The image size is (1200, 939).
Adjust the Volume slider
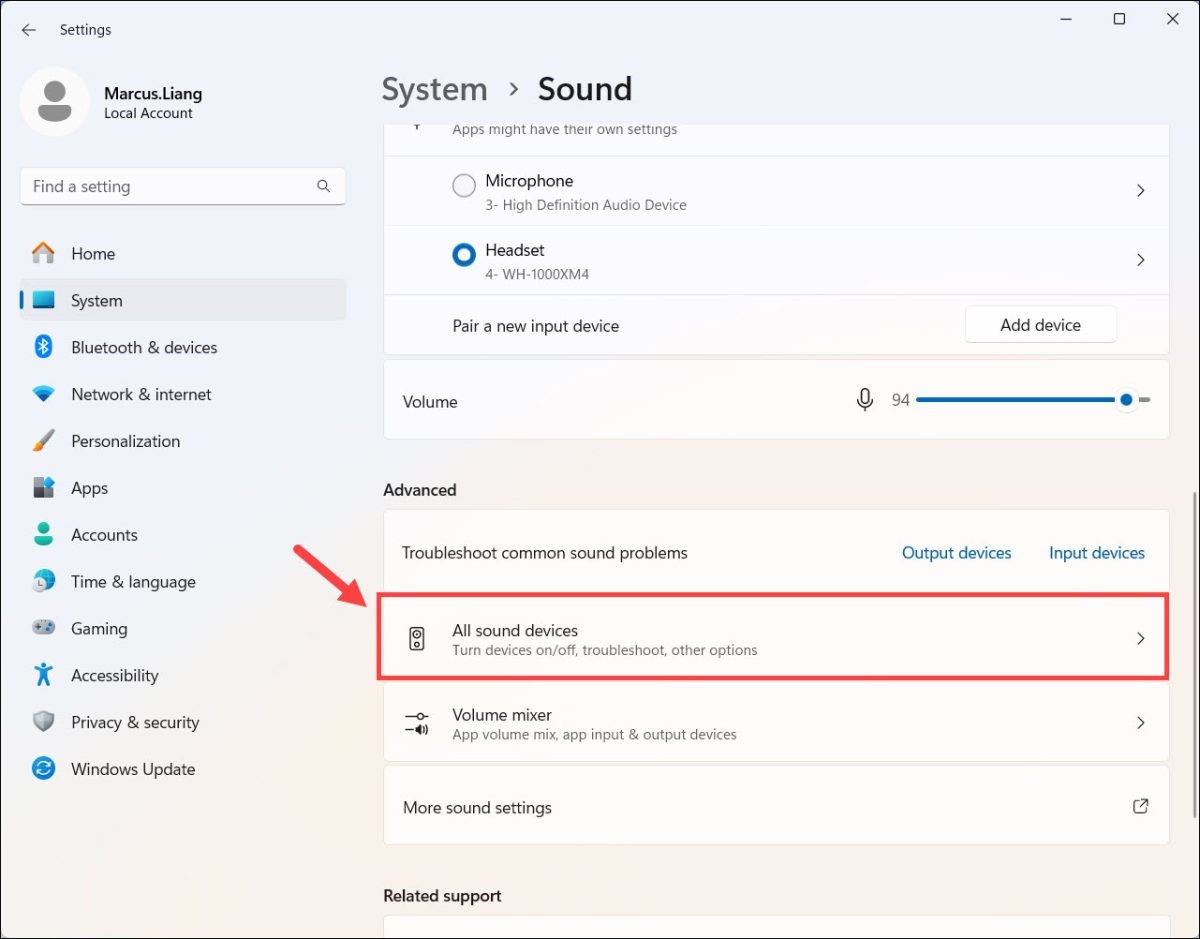(x=1126, y=399)
